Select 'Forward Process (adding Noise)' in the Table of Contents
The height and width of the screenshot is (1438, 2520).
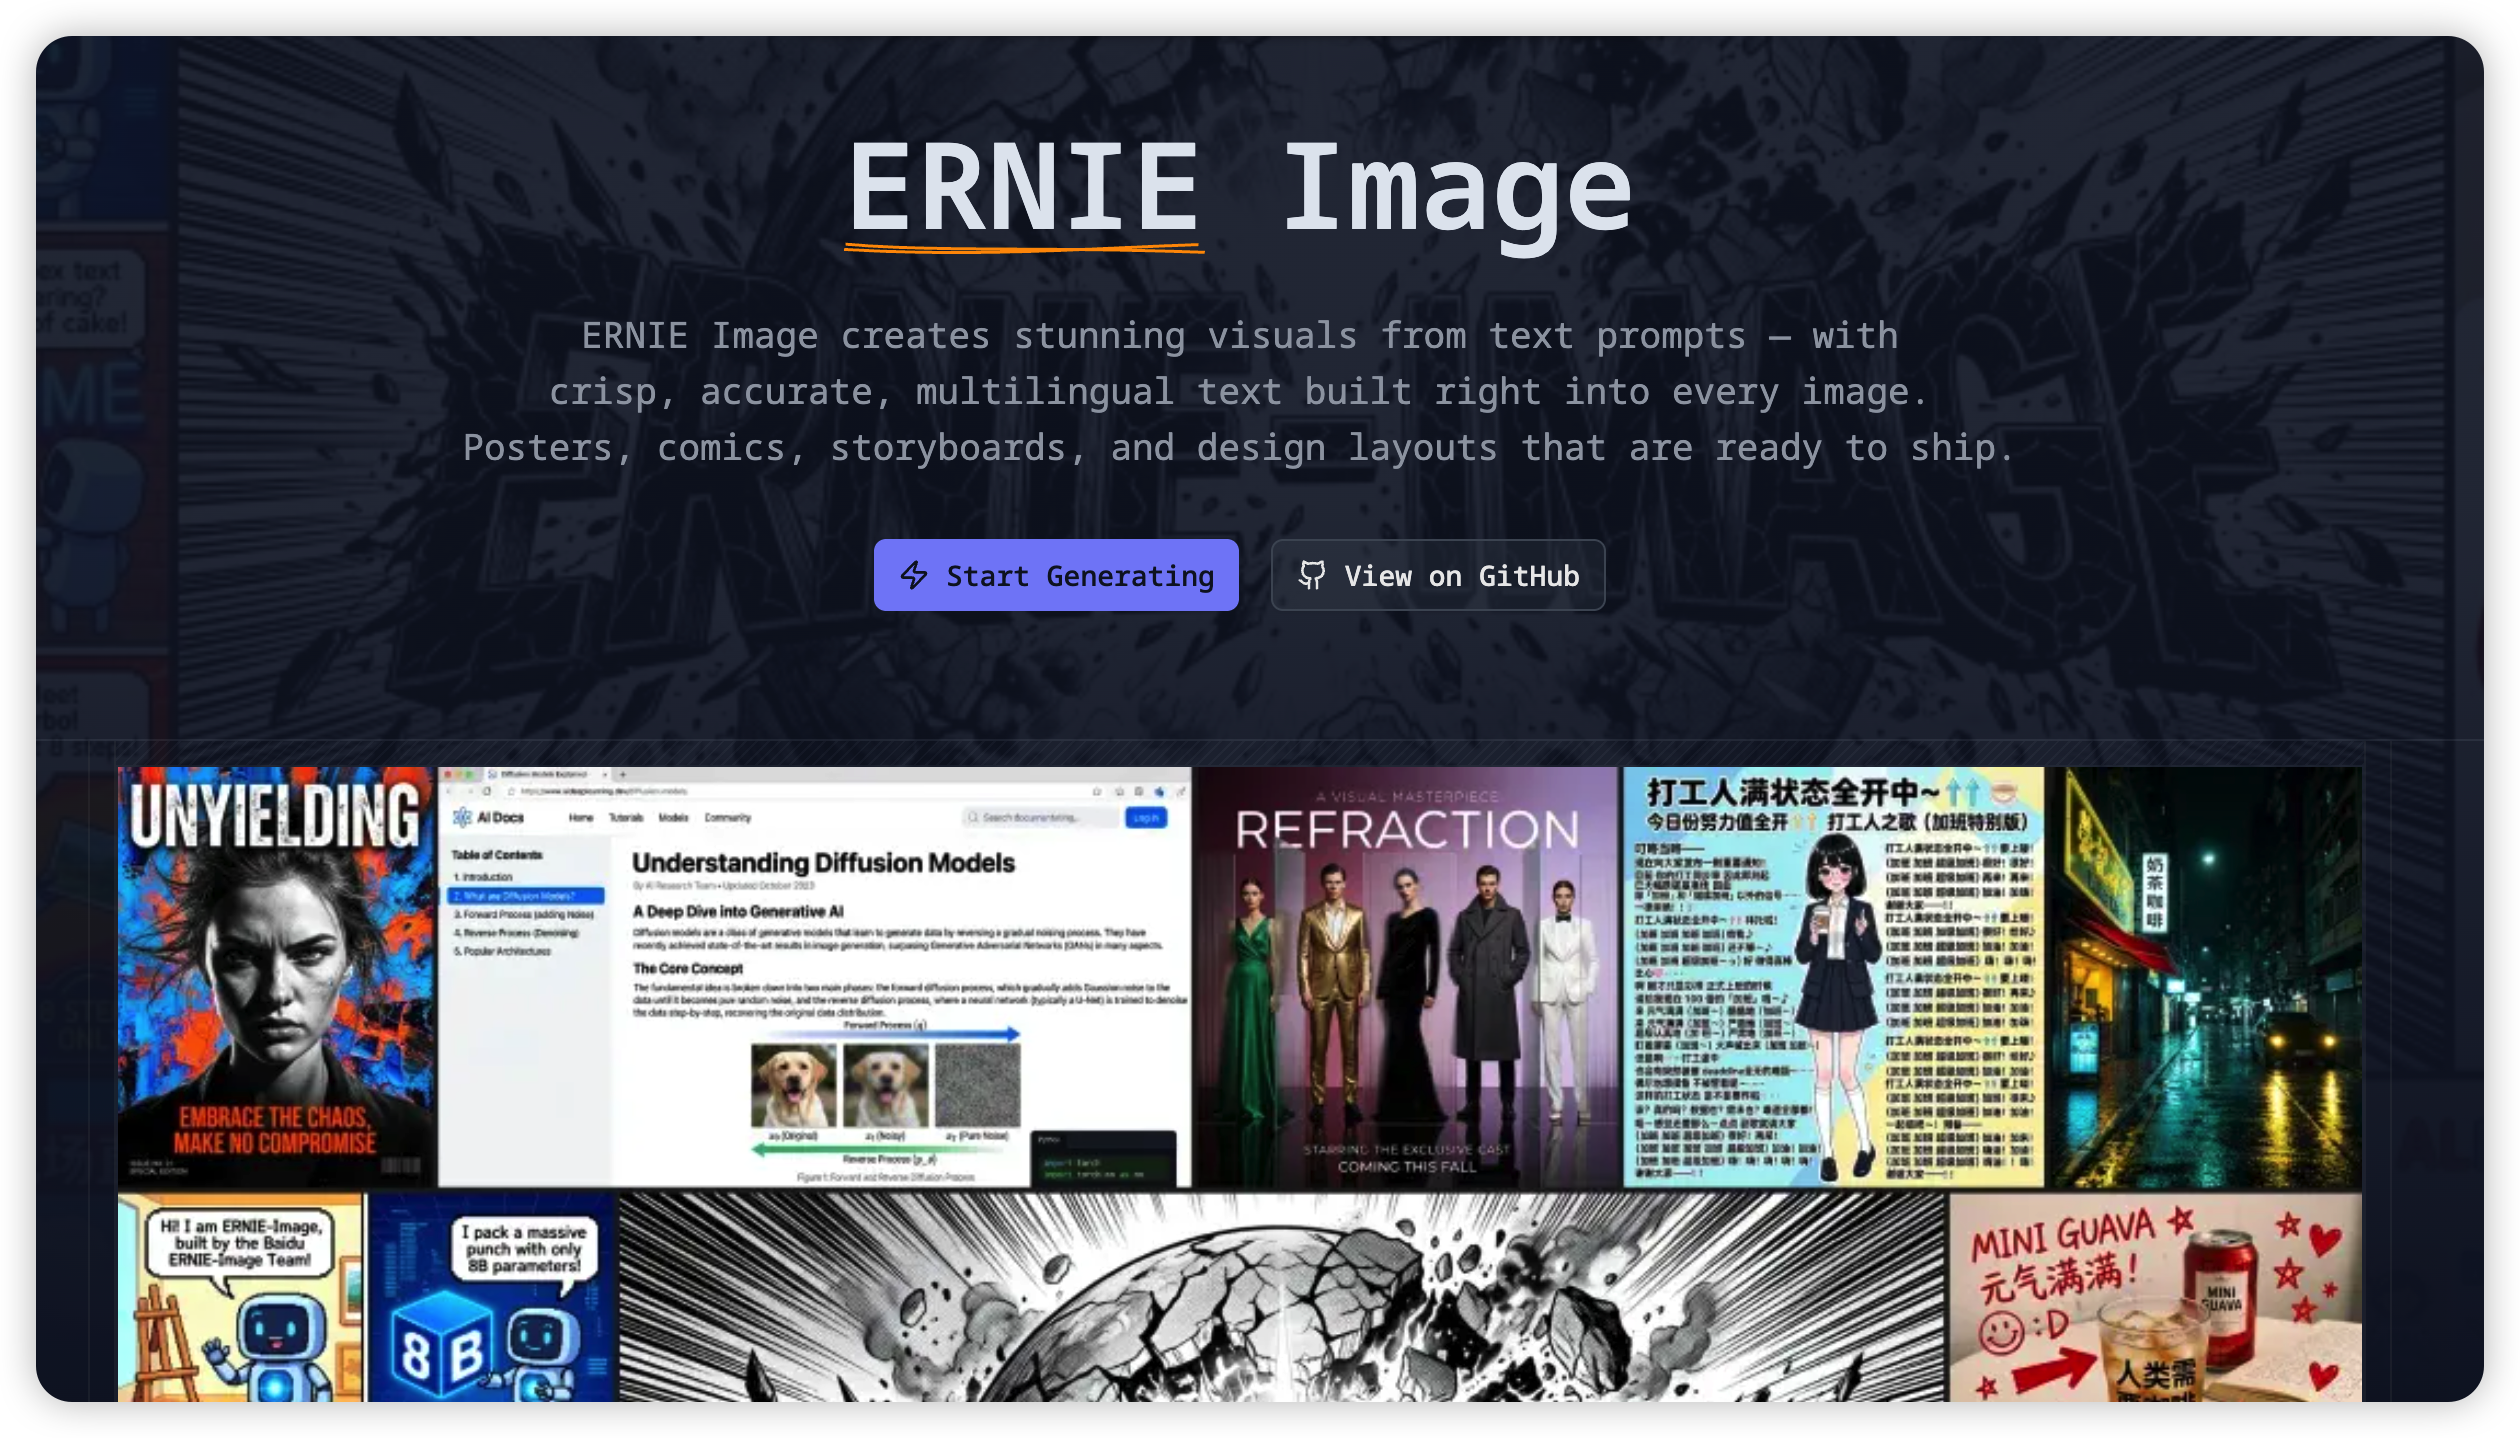(523, 913)
